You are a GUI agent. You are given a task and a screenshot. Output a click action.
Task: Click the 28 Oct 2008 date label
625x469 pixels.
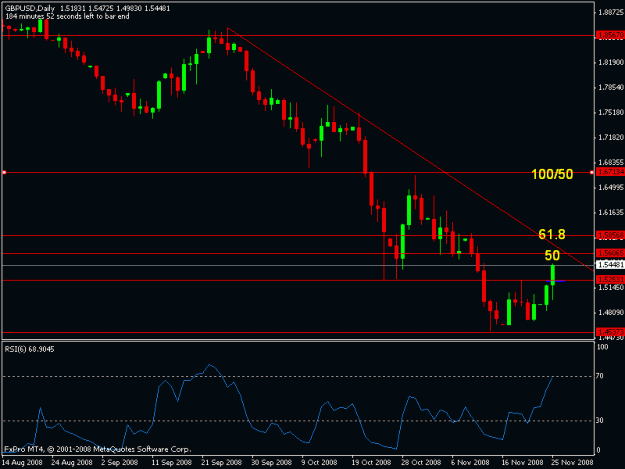click(421, 463)
